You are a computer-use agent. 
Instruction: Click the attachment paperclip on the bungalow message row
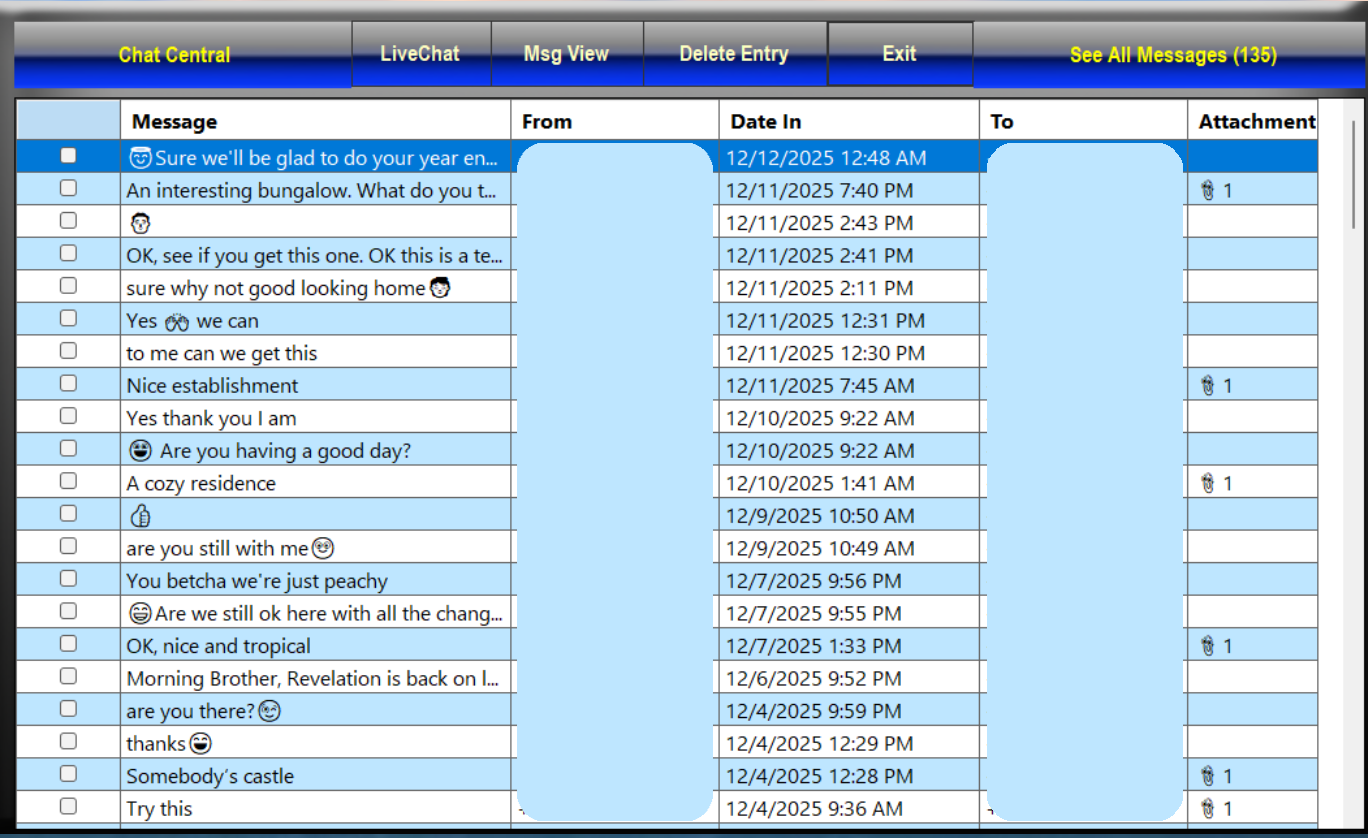pyautogui.click(x=1207, y=190)
